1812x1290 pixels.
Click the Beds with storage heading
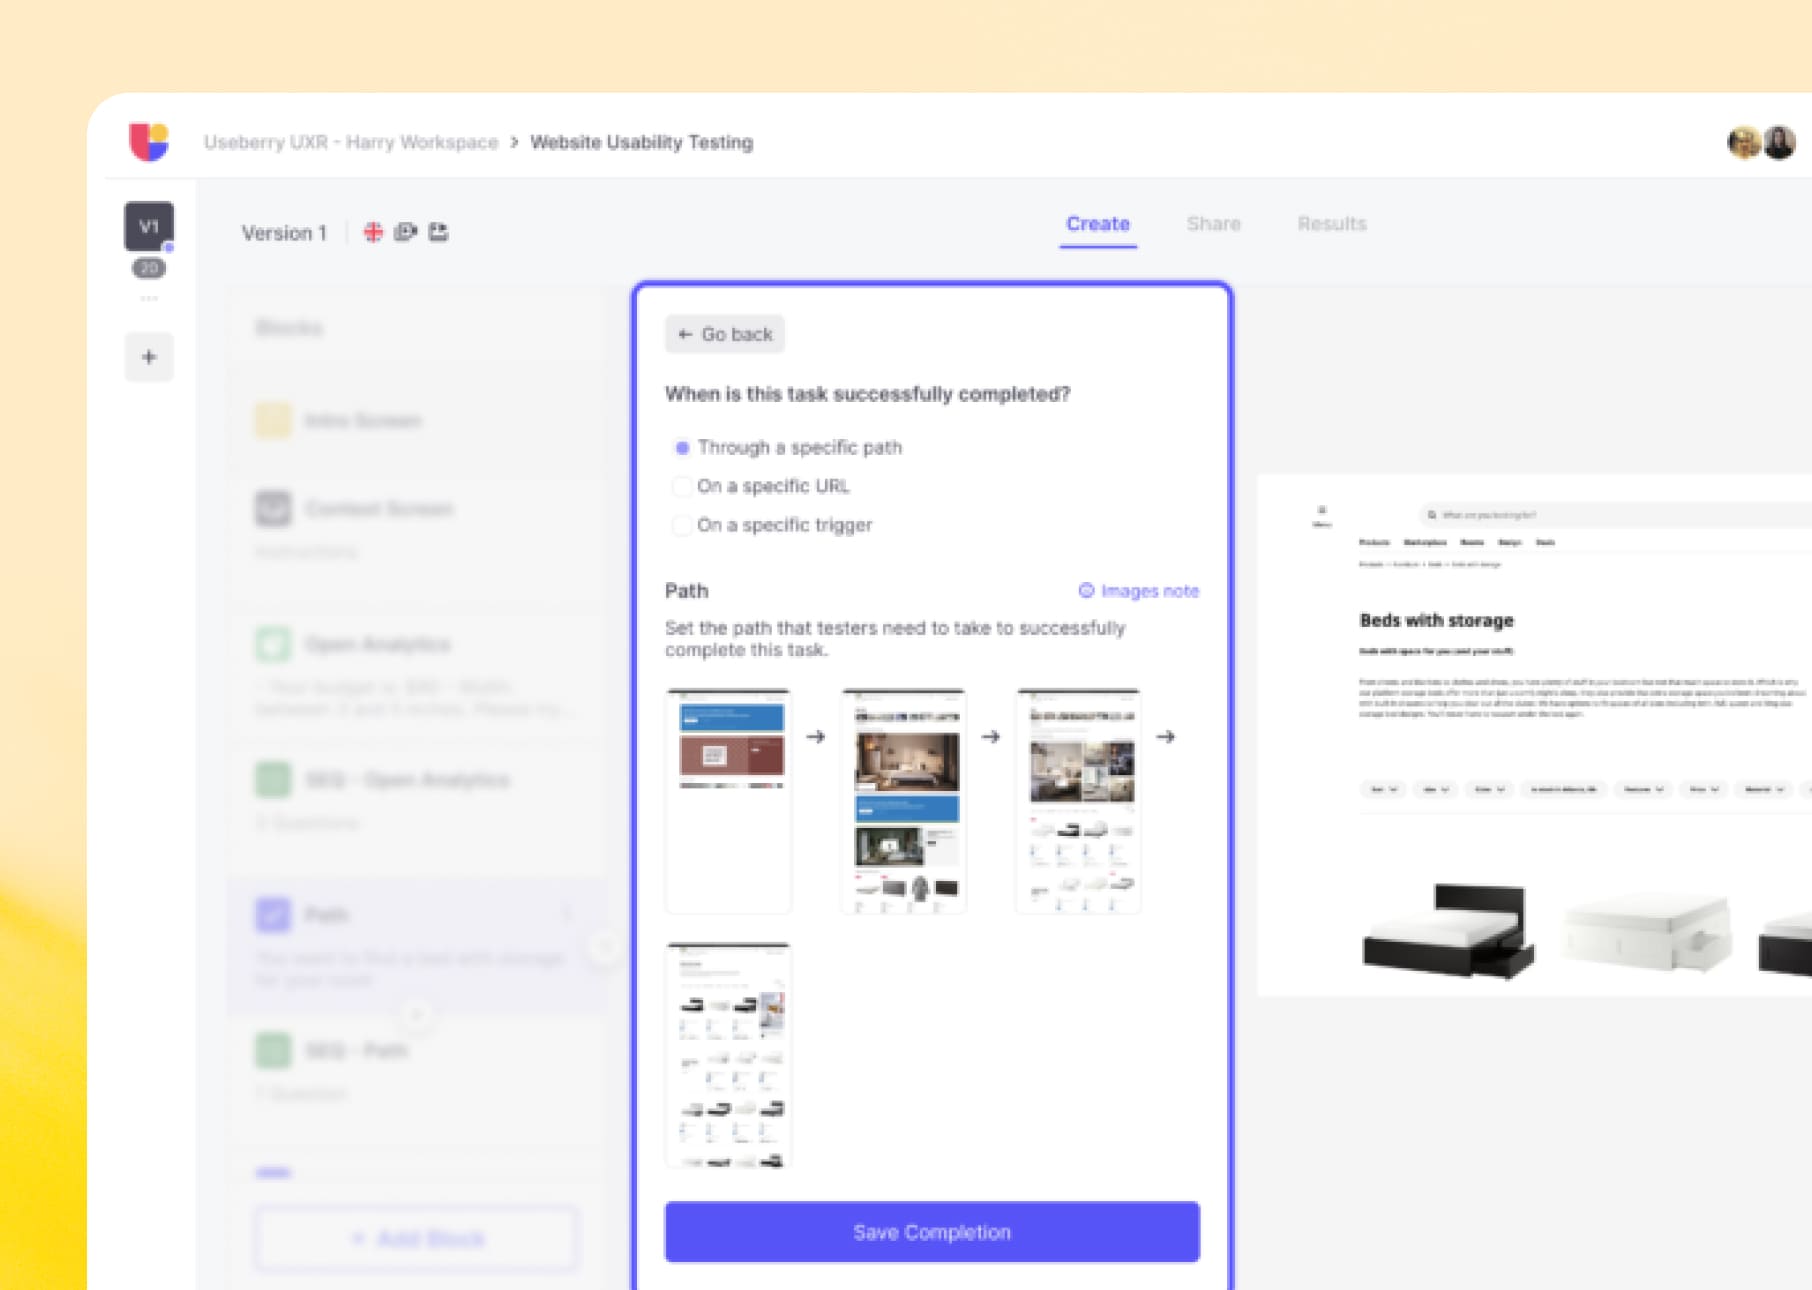(1436, 620)
